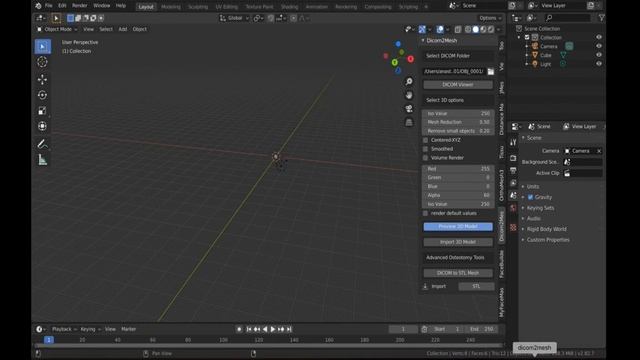
Task: Adjust the Mesh Reduction slider
Action: tap(458, 122)
